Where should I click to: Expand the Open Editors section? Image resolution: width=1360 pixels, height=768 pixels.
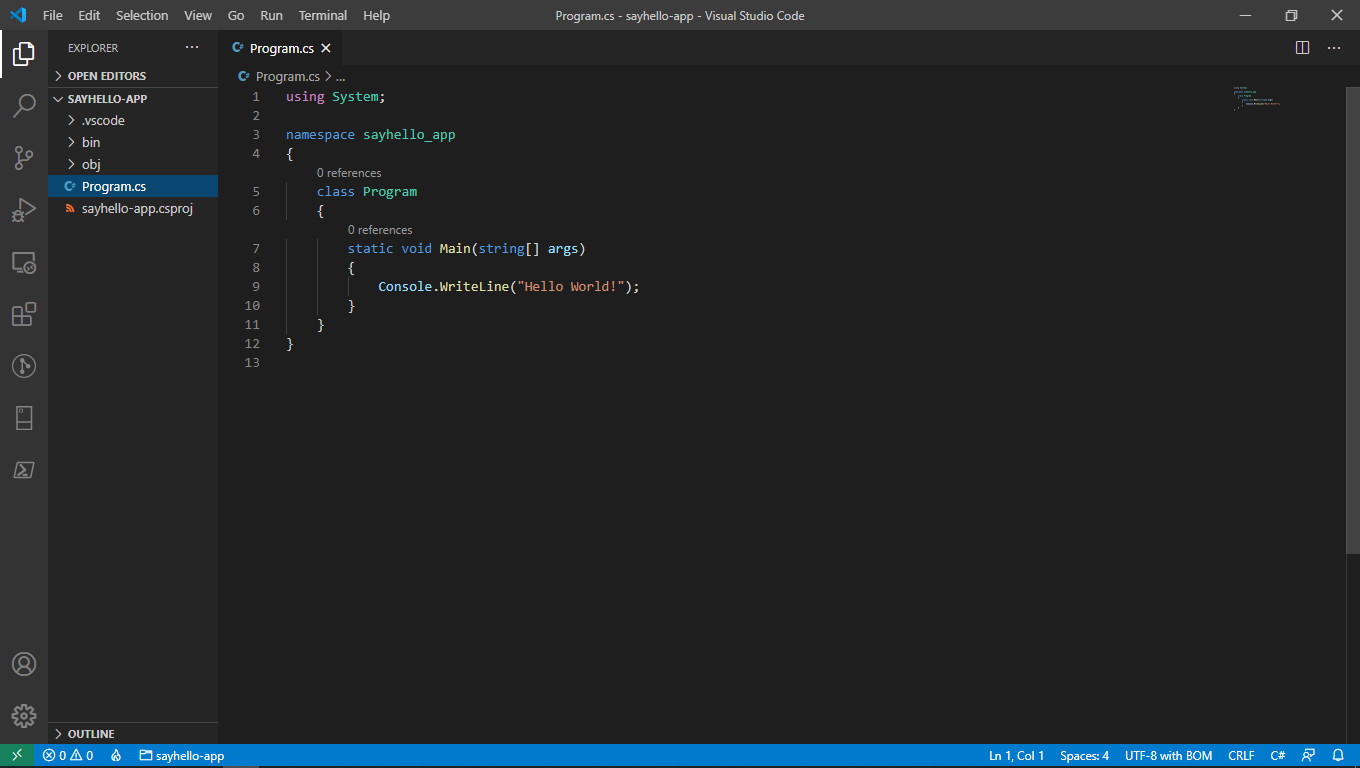106,76
